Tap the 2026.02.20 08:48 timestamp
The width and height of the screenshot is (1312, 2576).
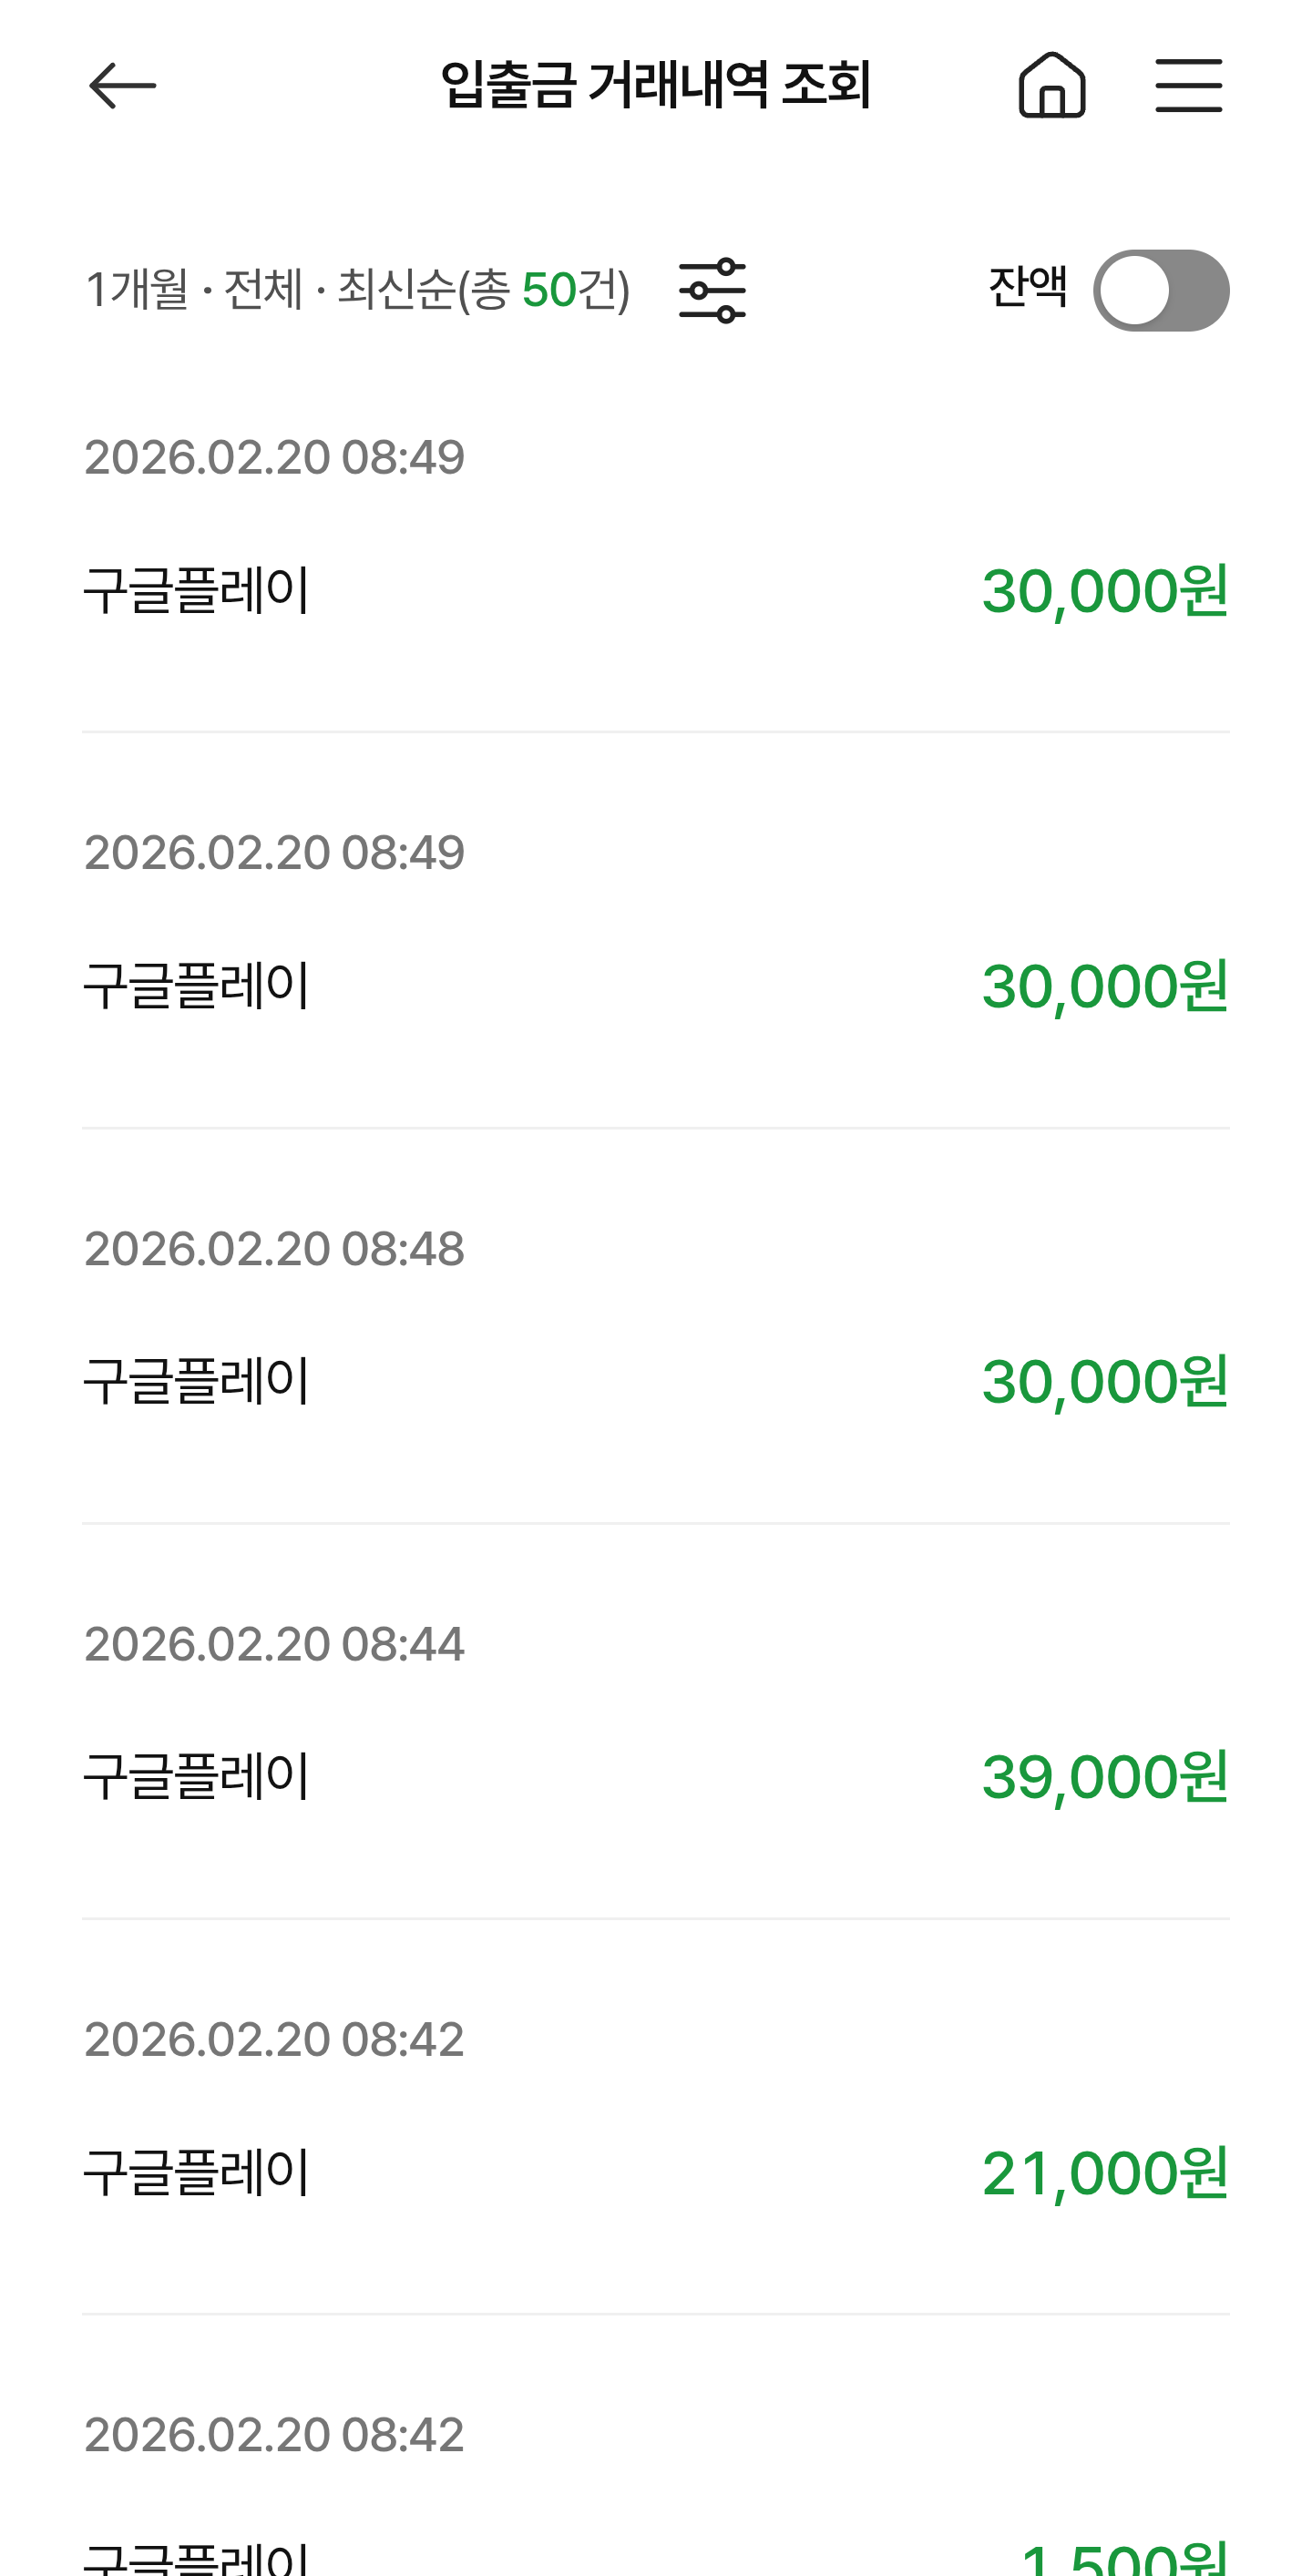pyautogui.click(x=274, y=1249)
